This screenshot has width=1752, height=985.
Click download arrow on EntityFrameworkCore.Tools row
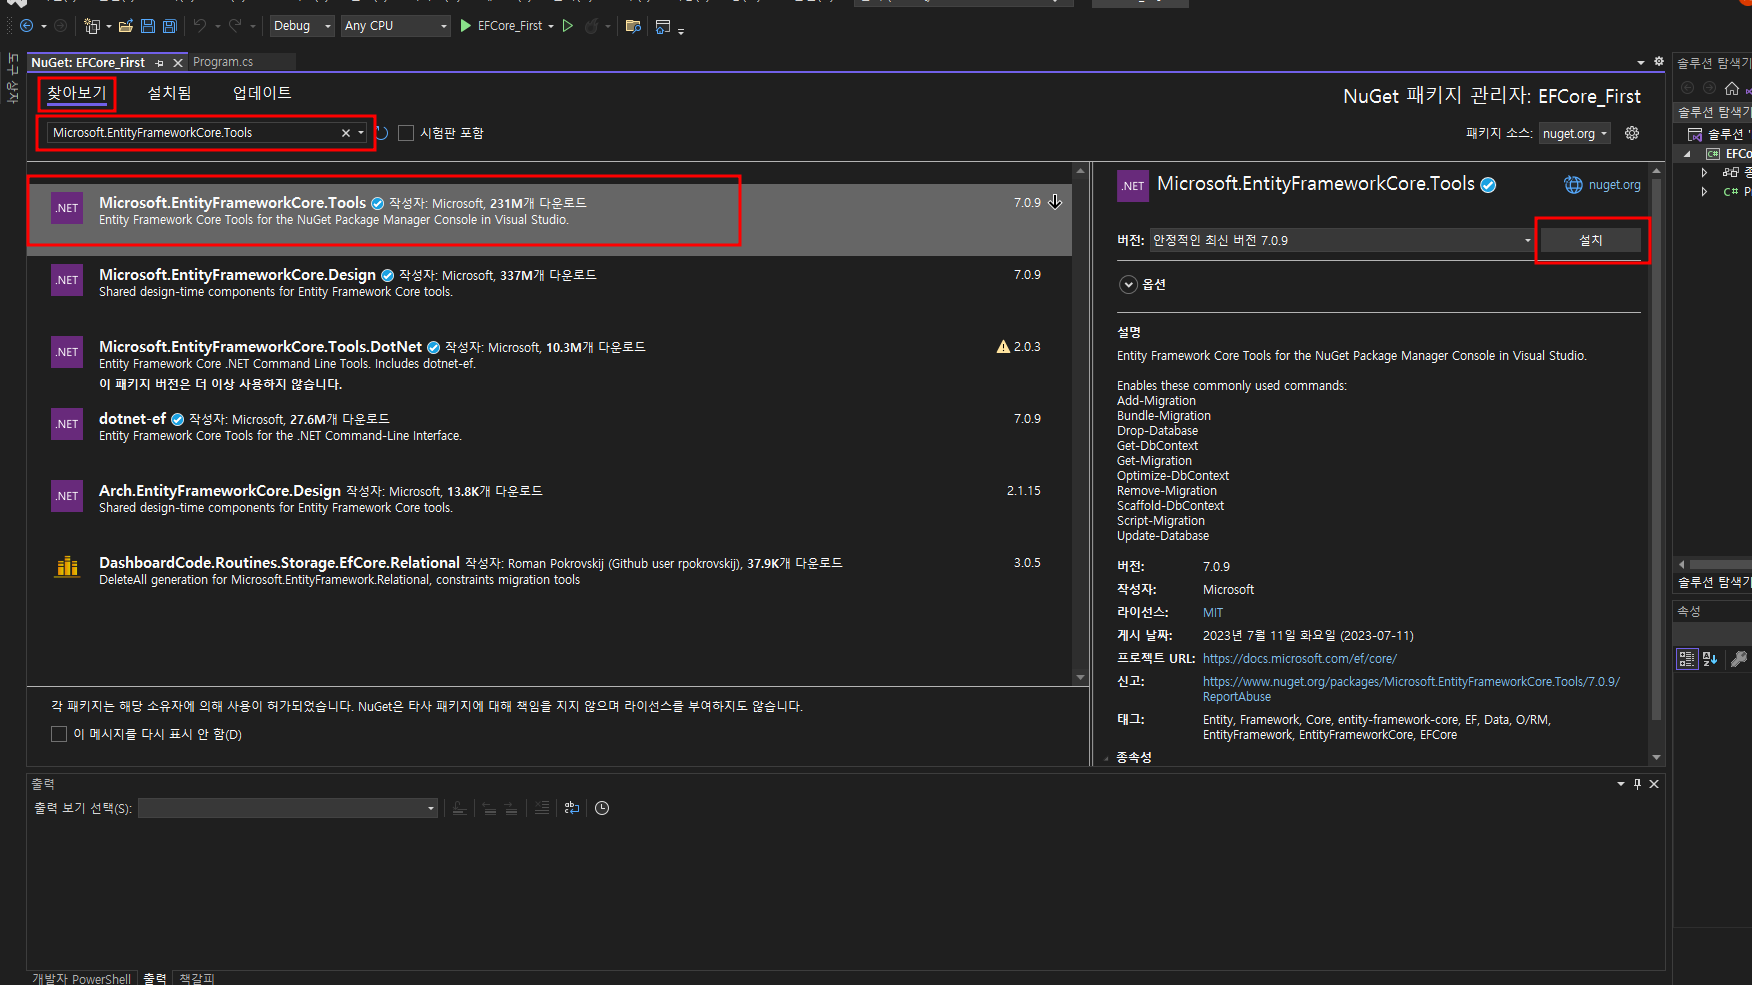tap(1055, 202)
